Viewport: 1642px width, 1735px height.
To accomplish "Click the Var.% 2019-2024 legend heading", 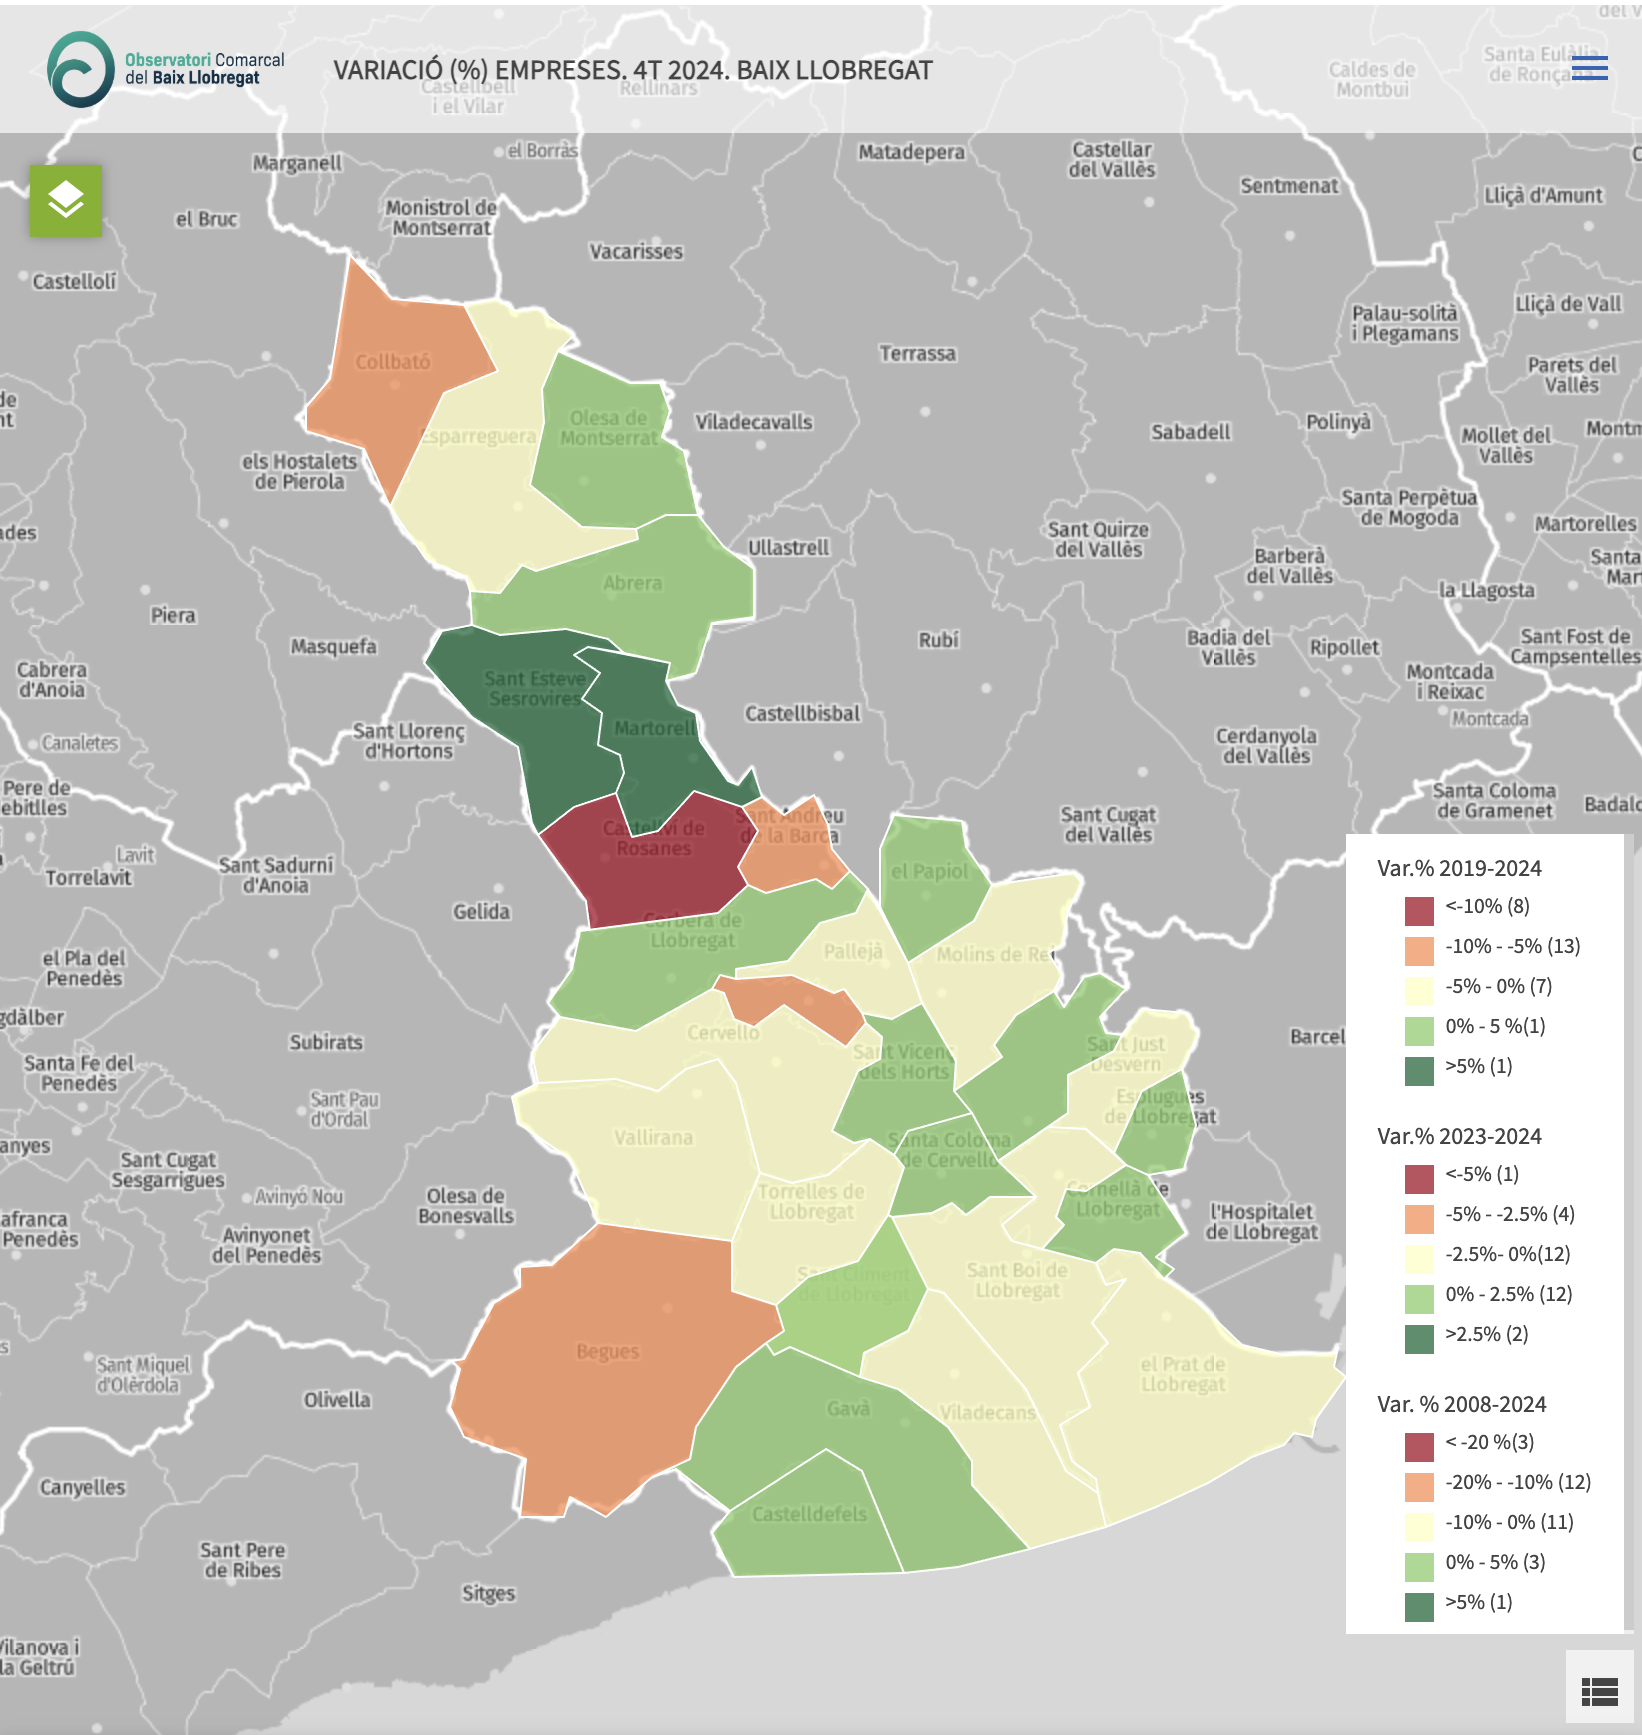I will coord(1459,868).
